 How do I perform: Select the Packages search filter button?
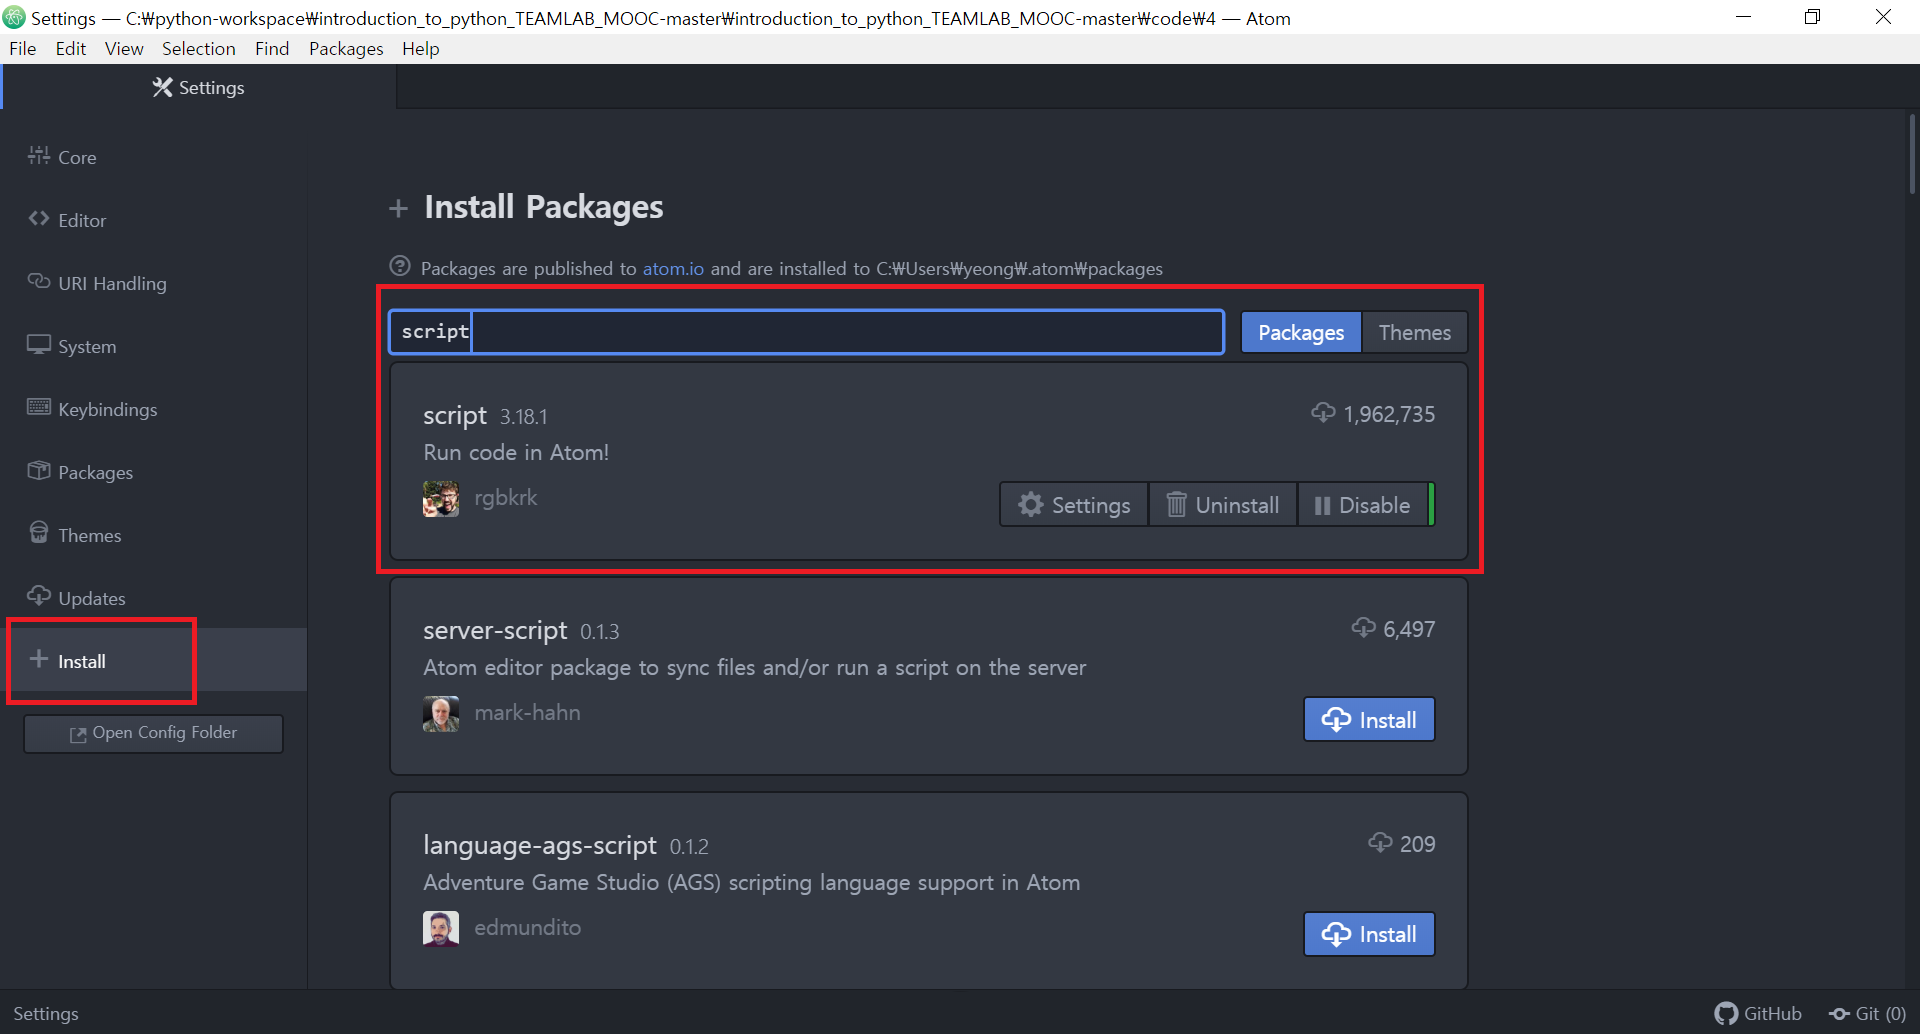[x=1301, y=332]
